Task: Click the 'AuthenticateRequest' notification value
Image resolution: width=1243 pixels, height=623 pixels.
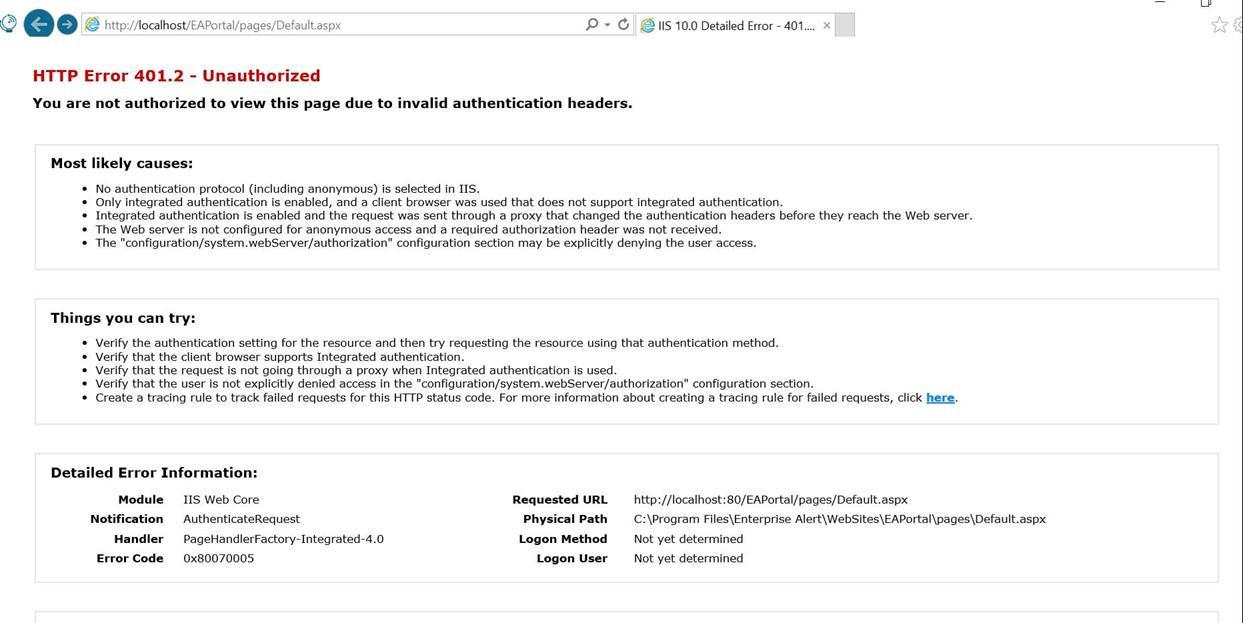Action: click(x=241, y=519)
